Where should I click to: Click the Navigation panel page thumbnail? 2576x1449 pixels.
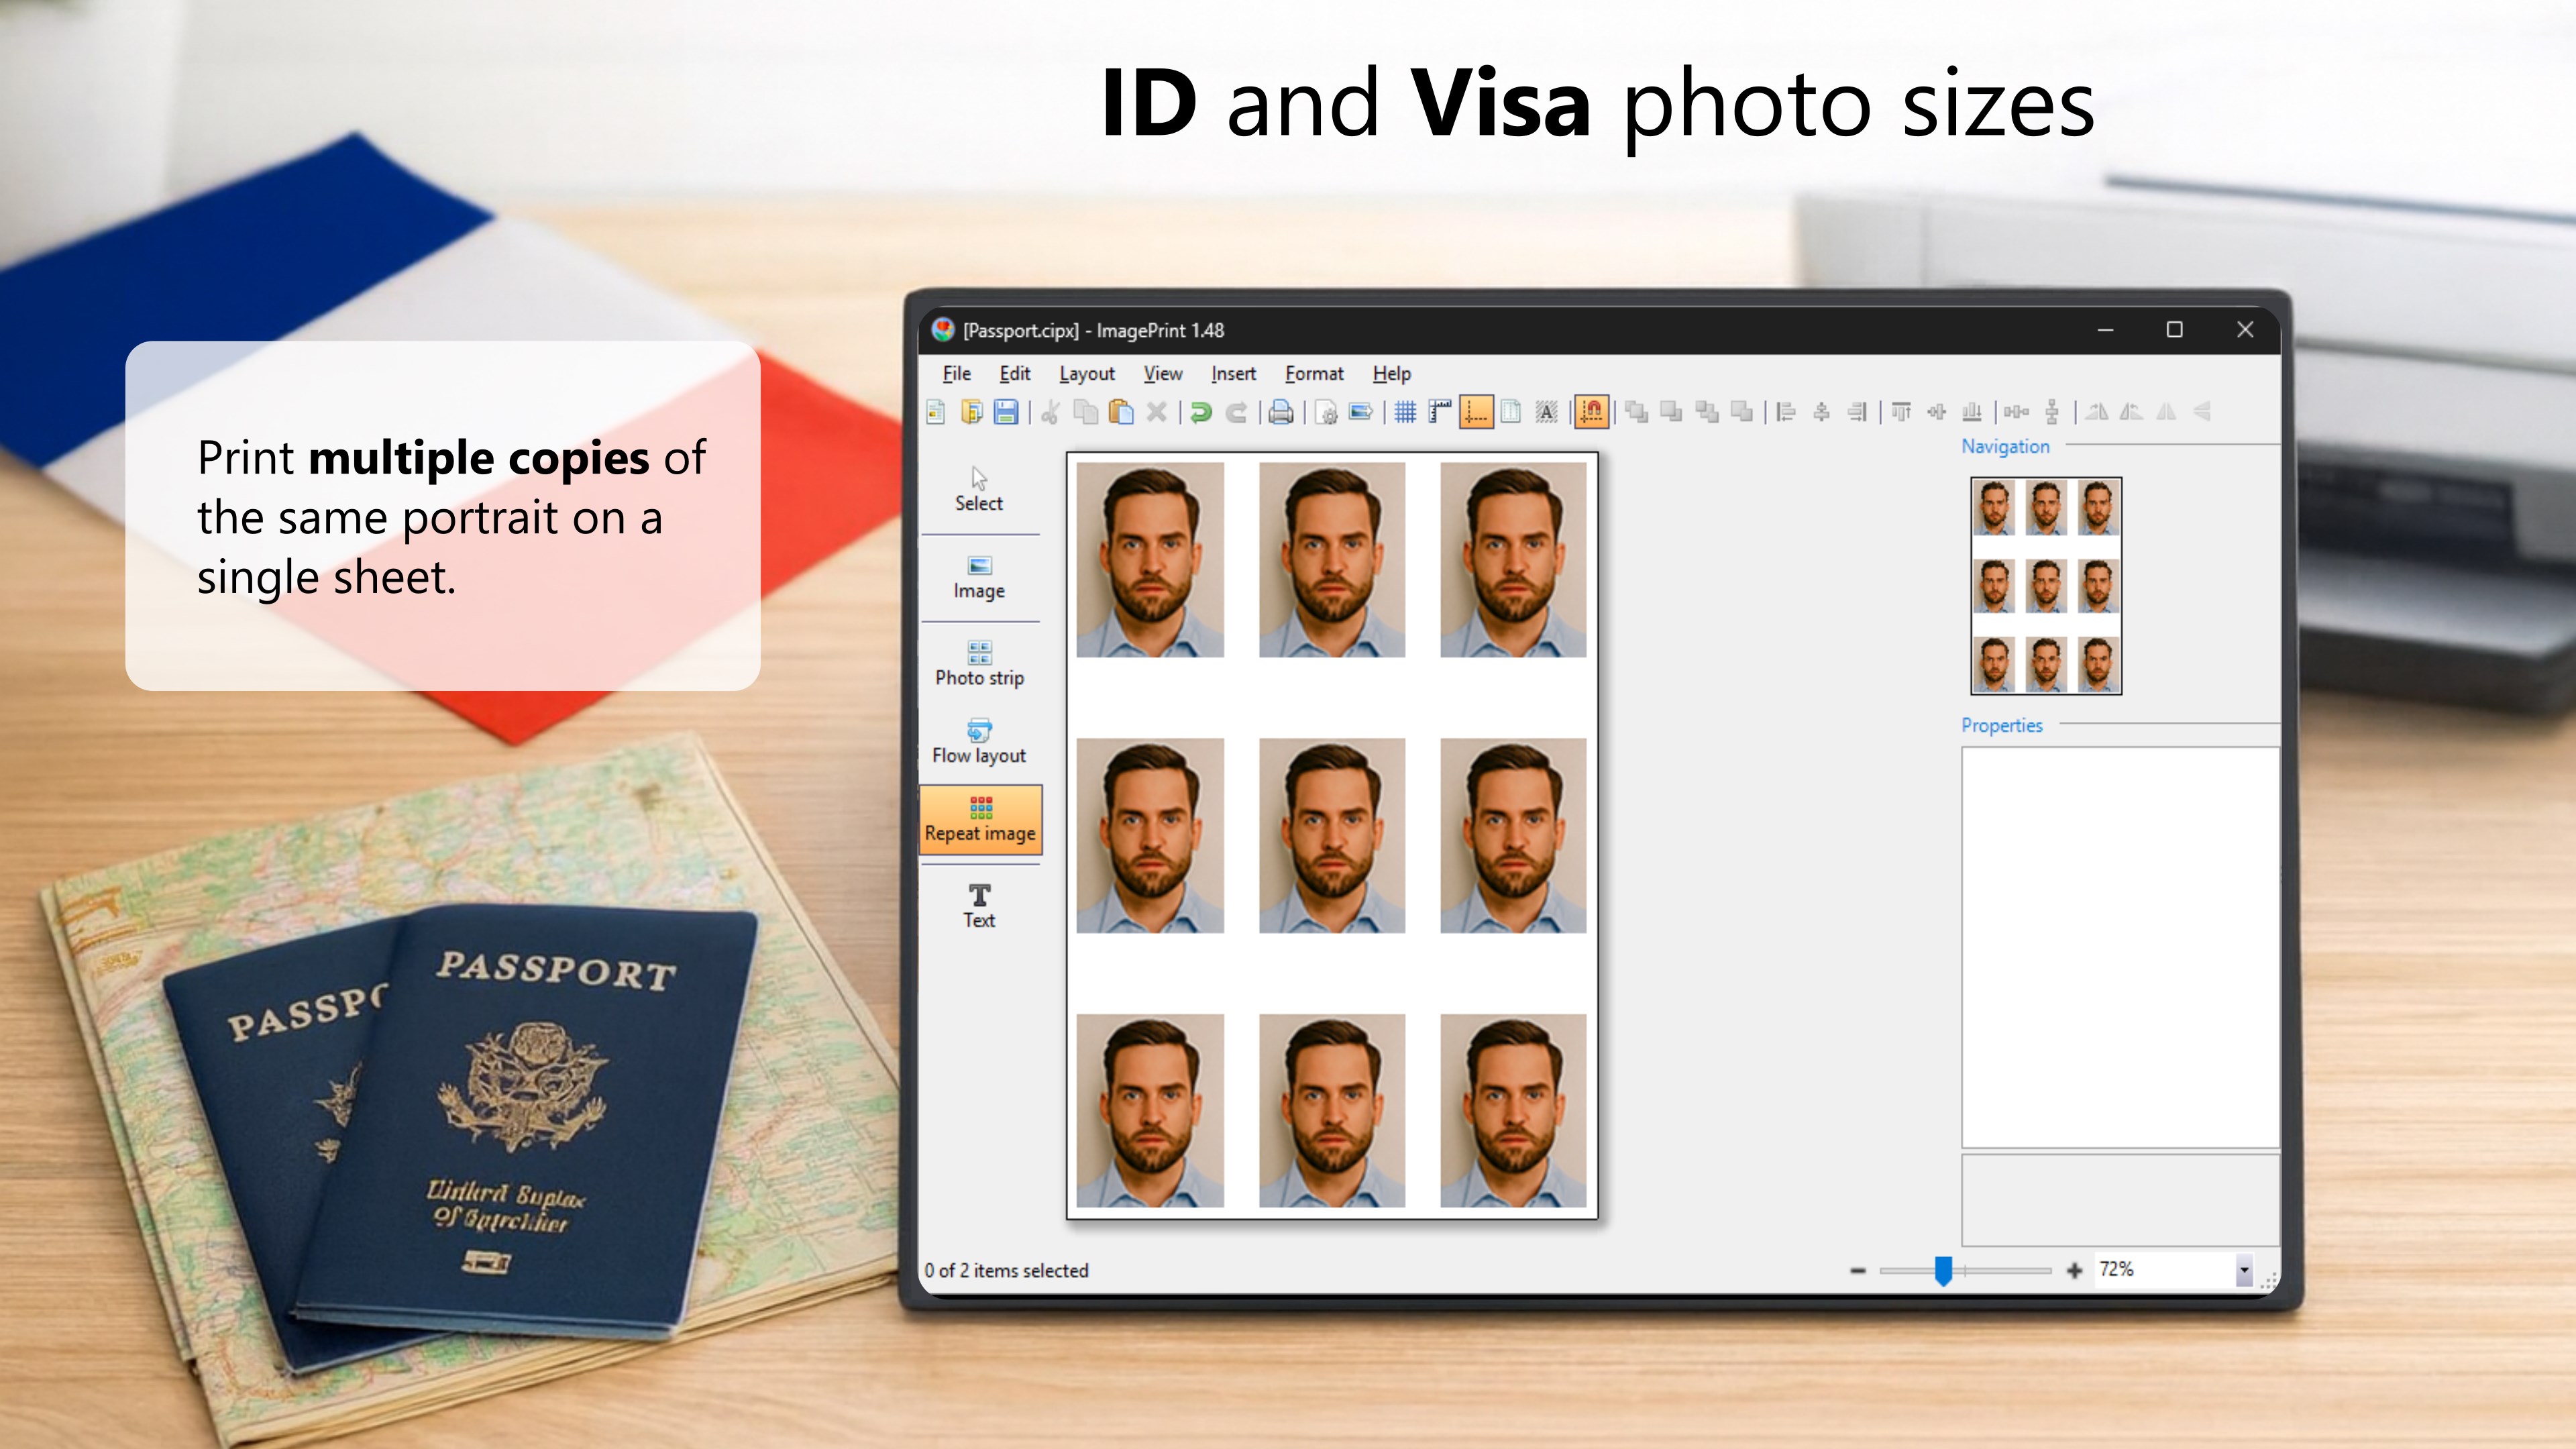coord(2046,586)
